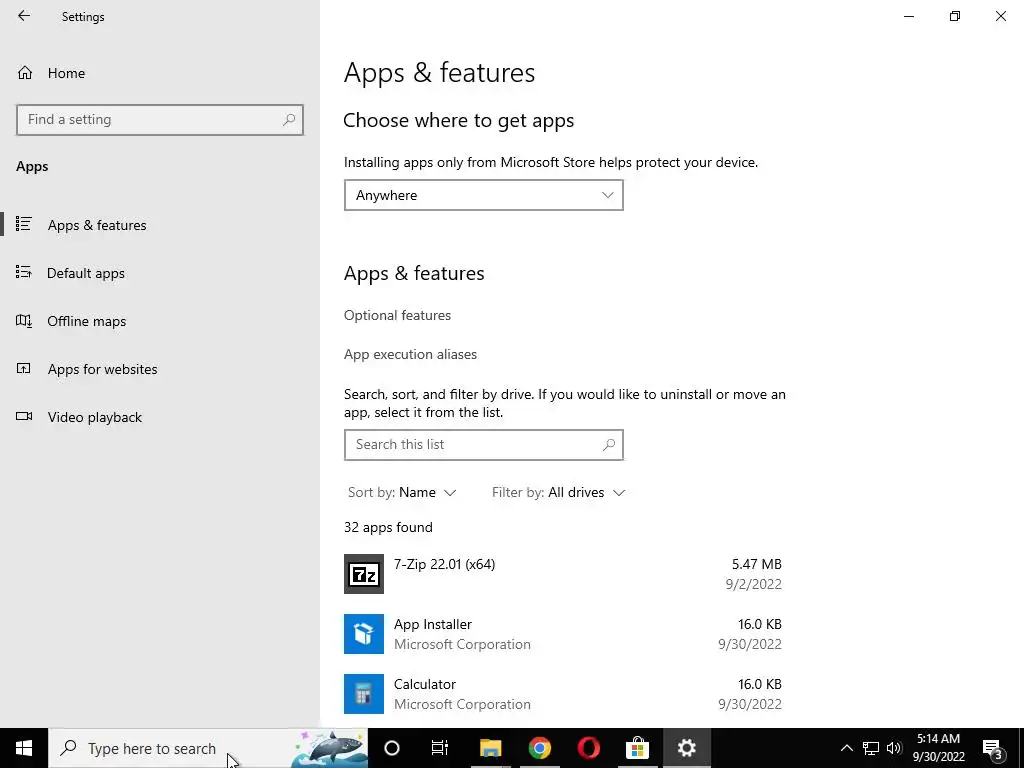Open the Sort by Name dropdown
This screenshot has height=768, width=1024.
click(x=402, y=492)
